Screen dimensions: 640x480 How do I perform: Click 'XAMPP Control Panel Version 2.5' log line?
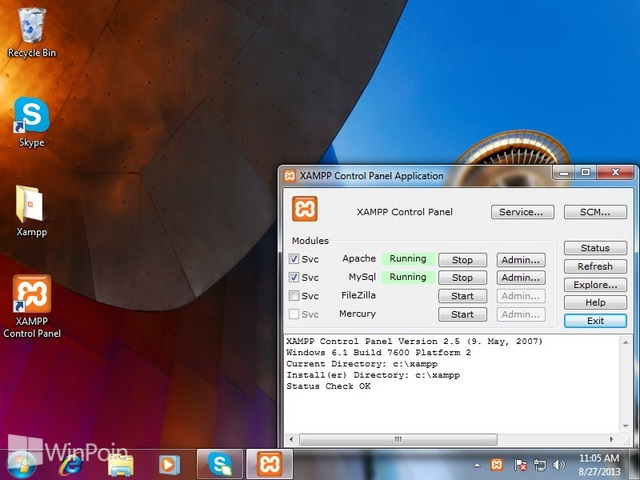point(414,341)
